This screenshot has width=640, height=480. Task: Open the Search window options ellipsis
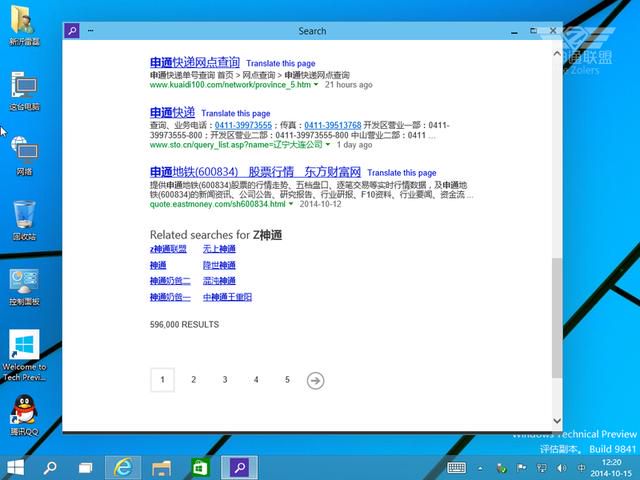pyautogui.click(x=90, y=31)
